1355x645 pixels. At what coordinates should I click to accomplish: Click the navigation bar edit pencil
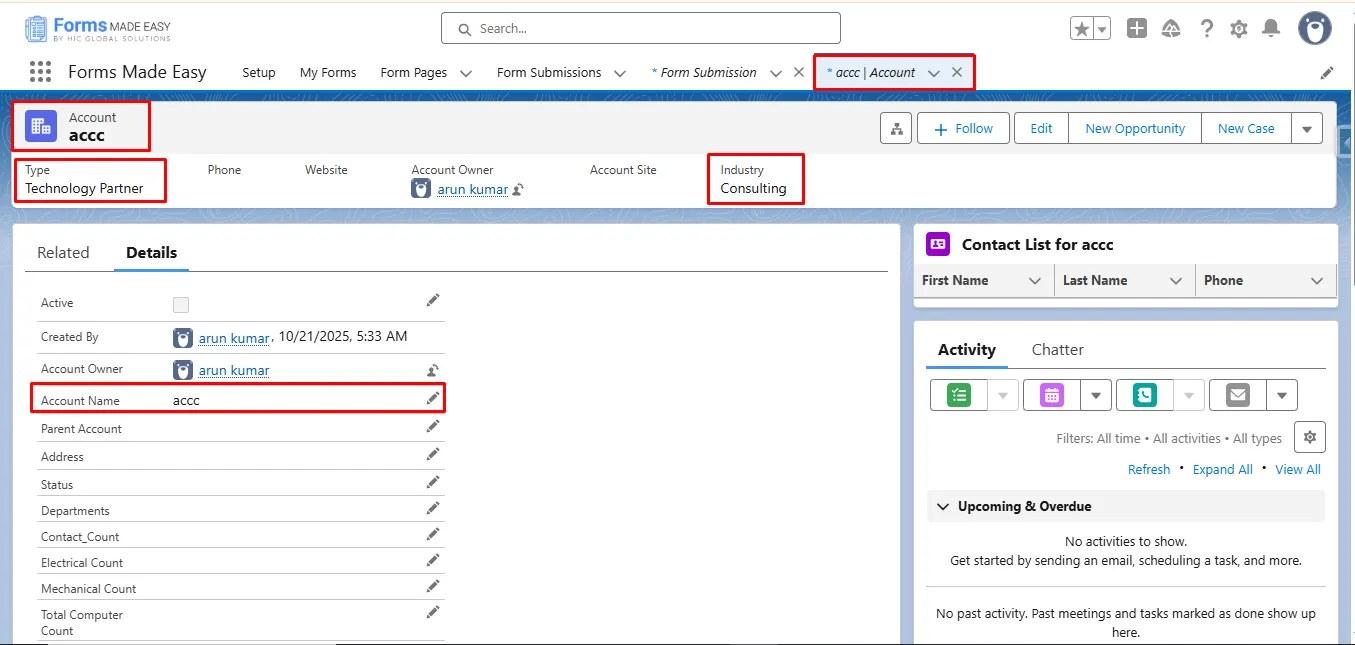(1327, 73)
